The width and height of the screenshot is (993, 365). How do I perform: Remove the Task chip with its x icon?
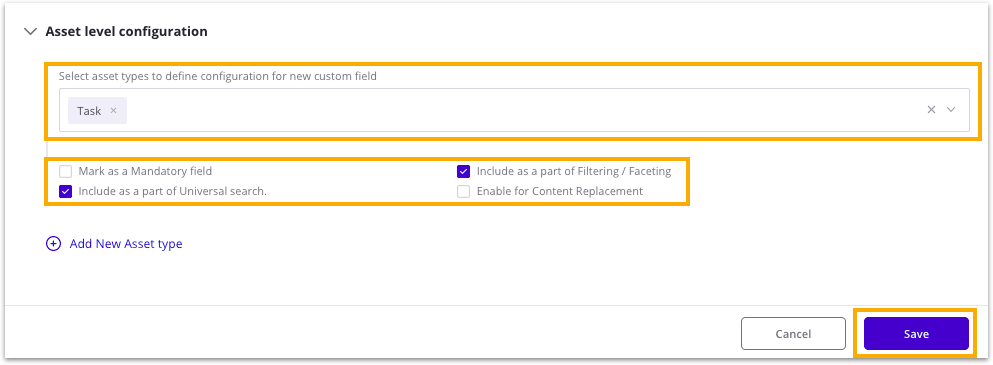click(x=113, y=110)
